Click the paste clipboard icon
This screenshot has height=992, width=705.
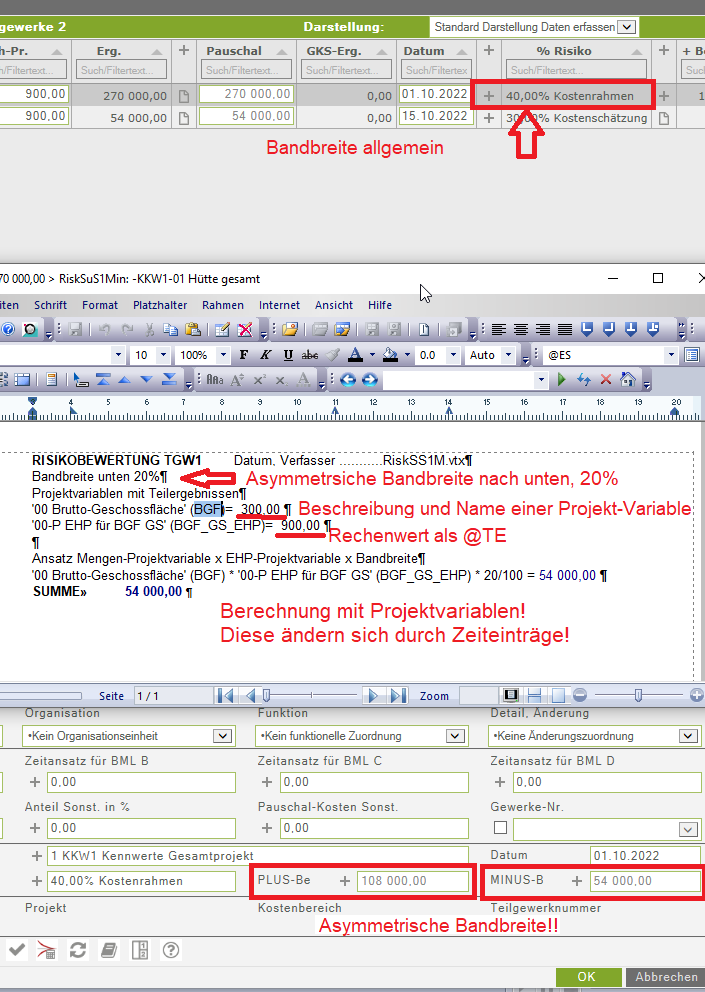(x=192, y=329)
